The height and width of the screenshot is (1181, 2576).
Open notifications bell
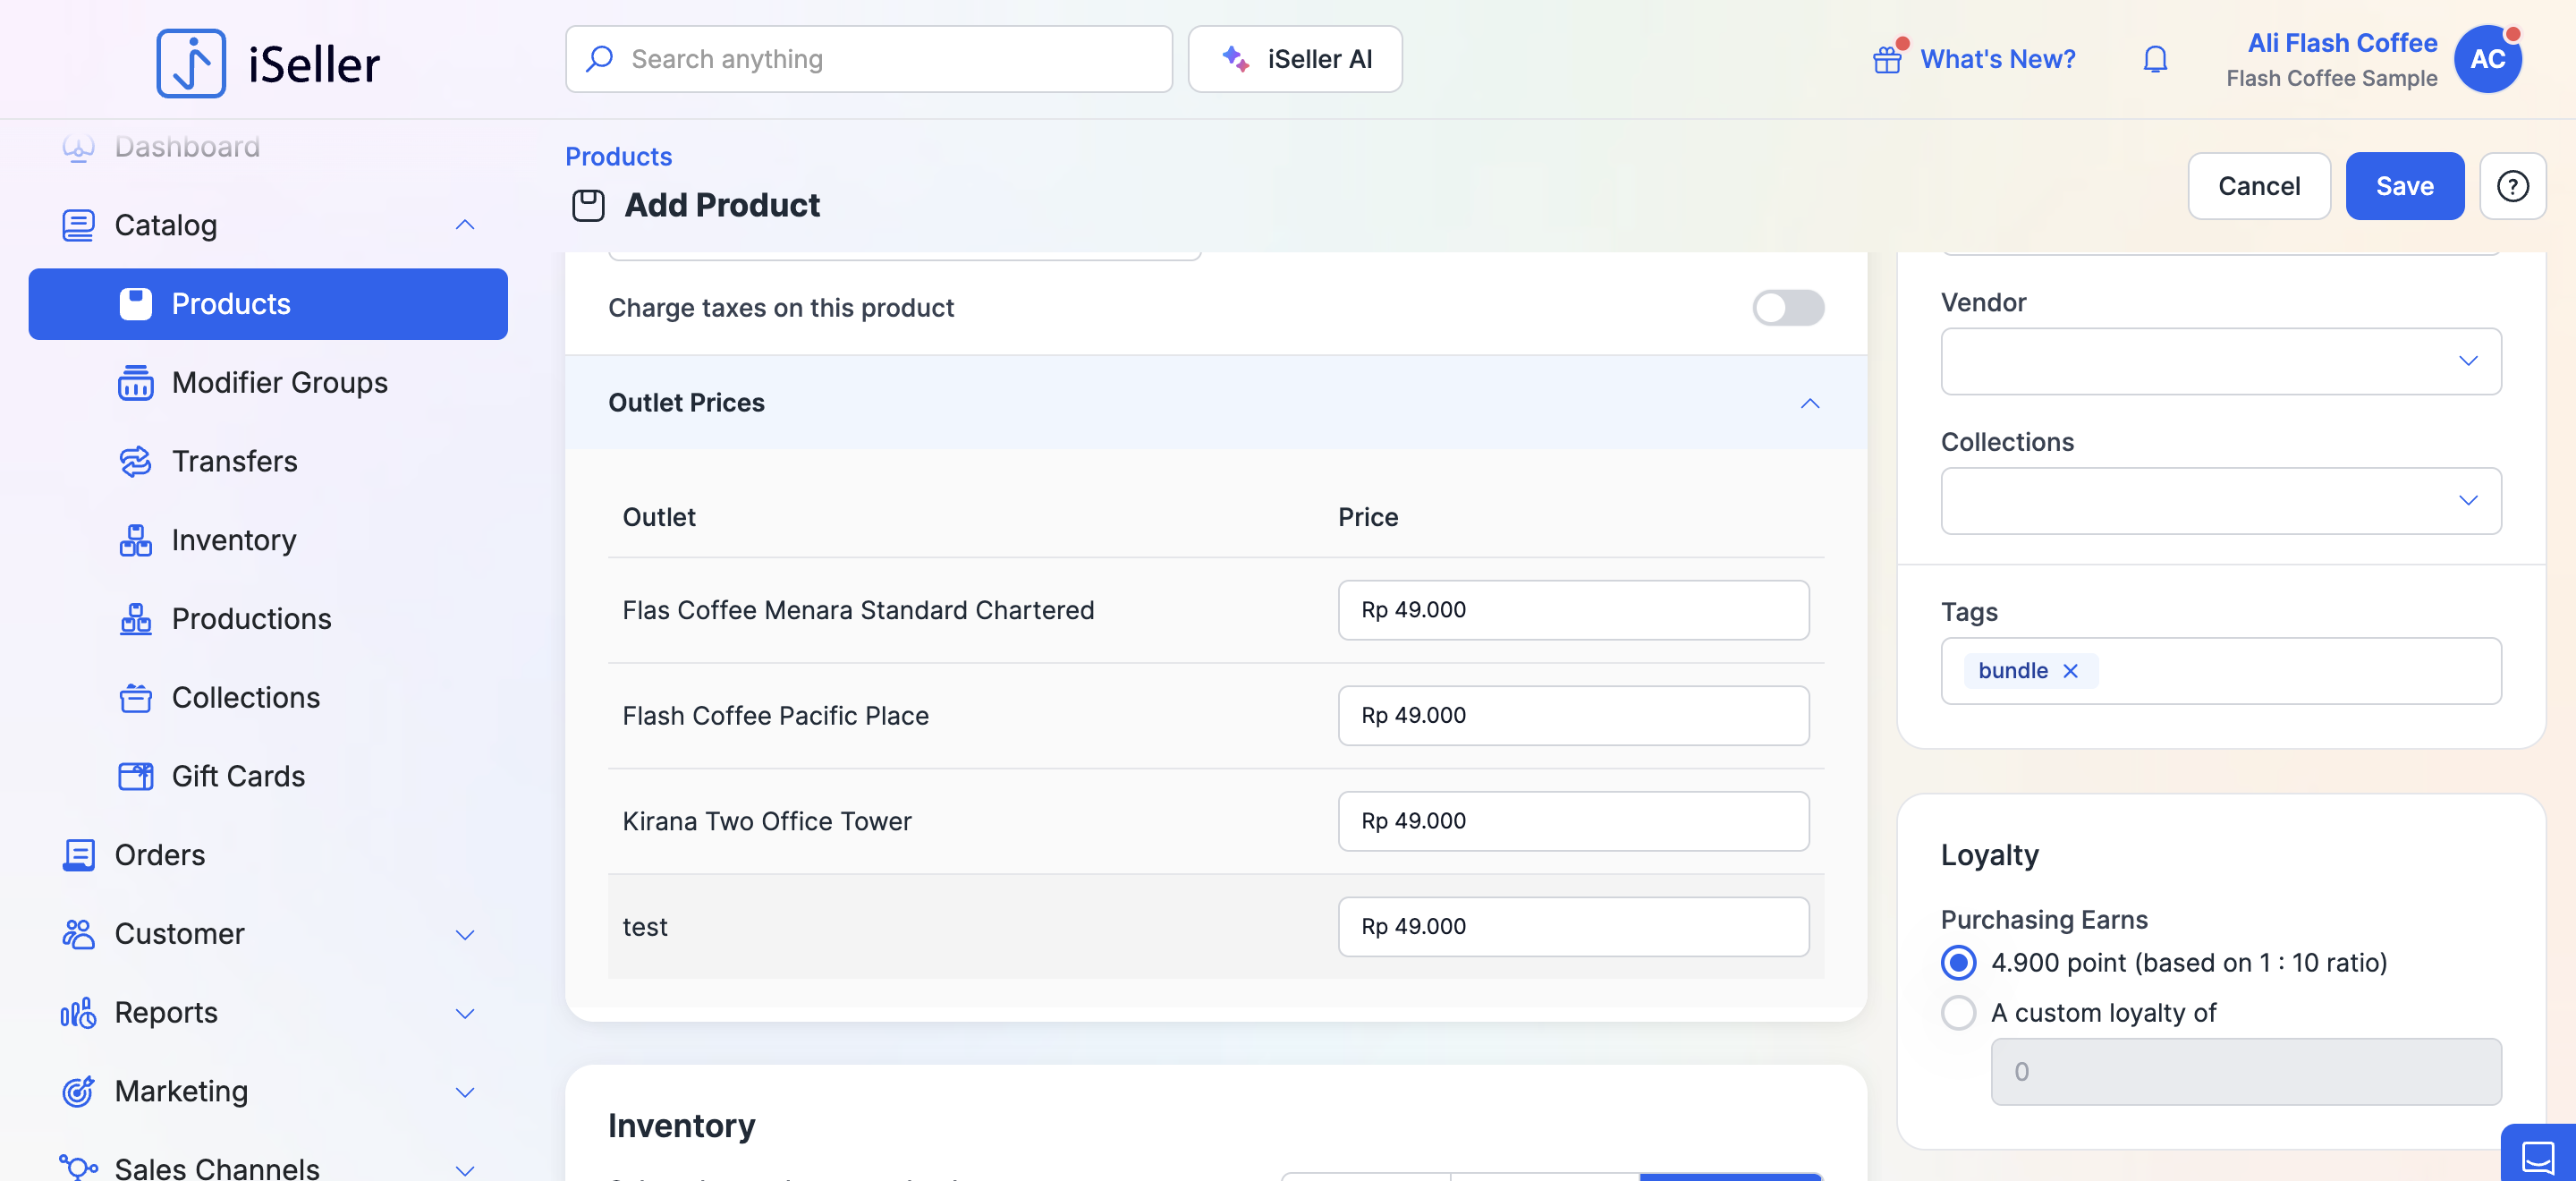click(x=2155, y=59)
